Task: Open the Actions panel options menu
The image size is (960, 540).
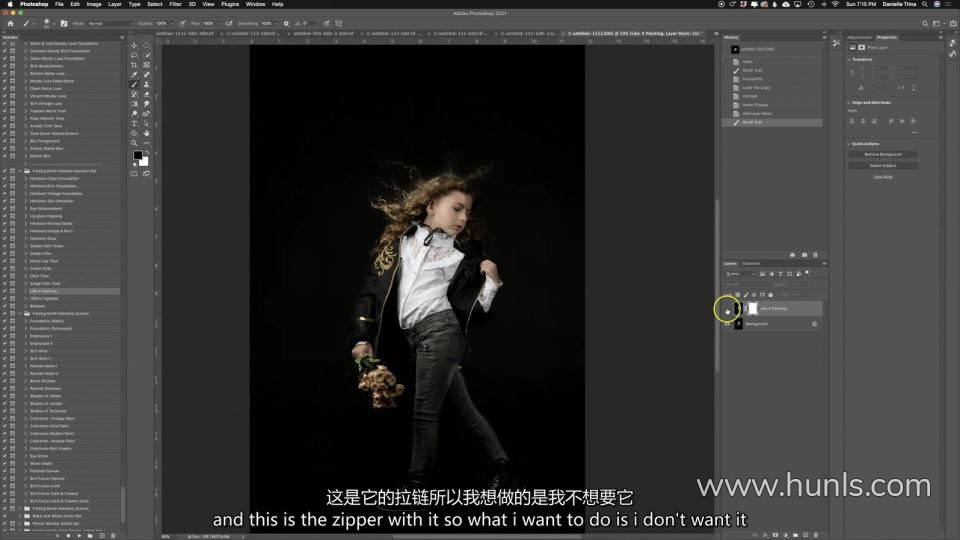Action: (122, 37)
